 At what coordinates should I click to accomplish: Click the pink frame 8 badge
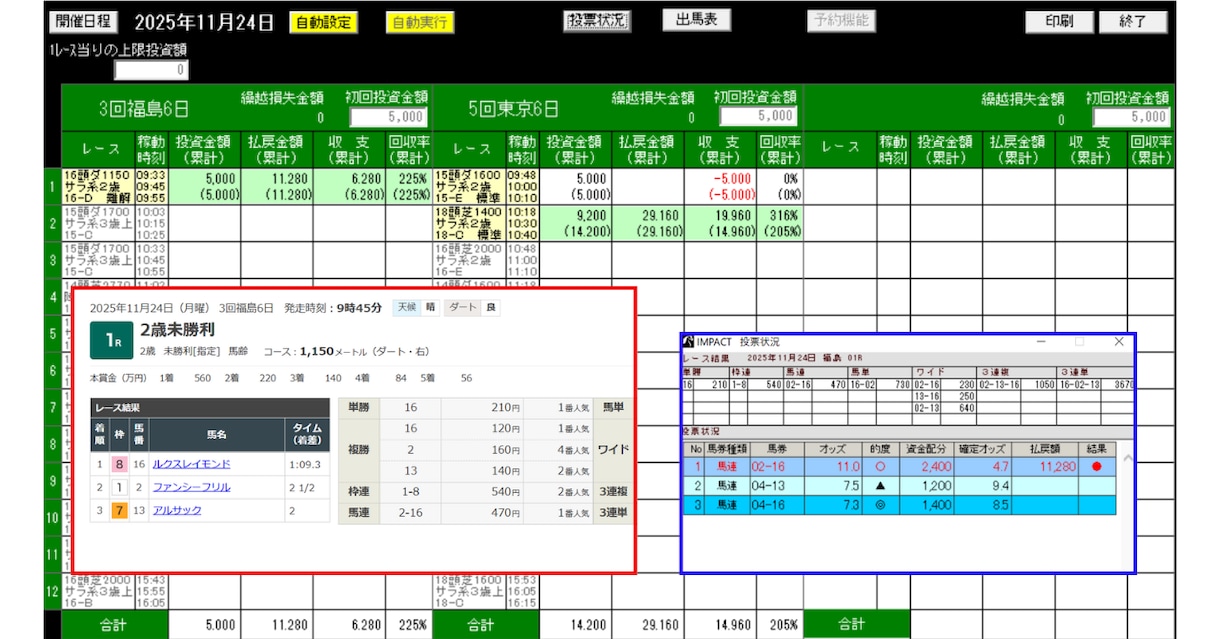119,464
